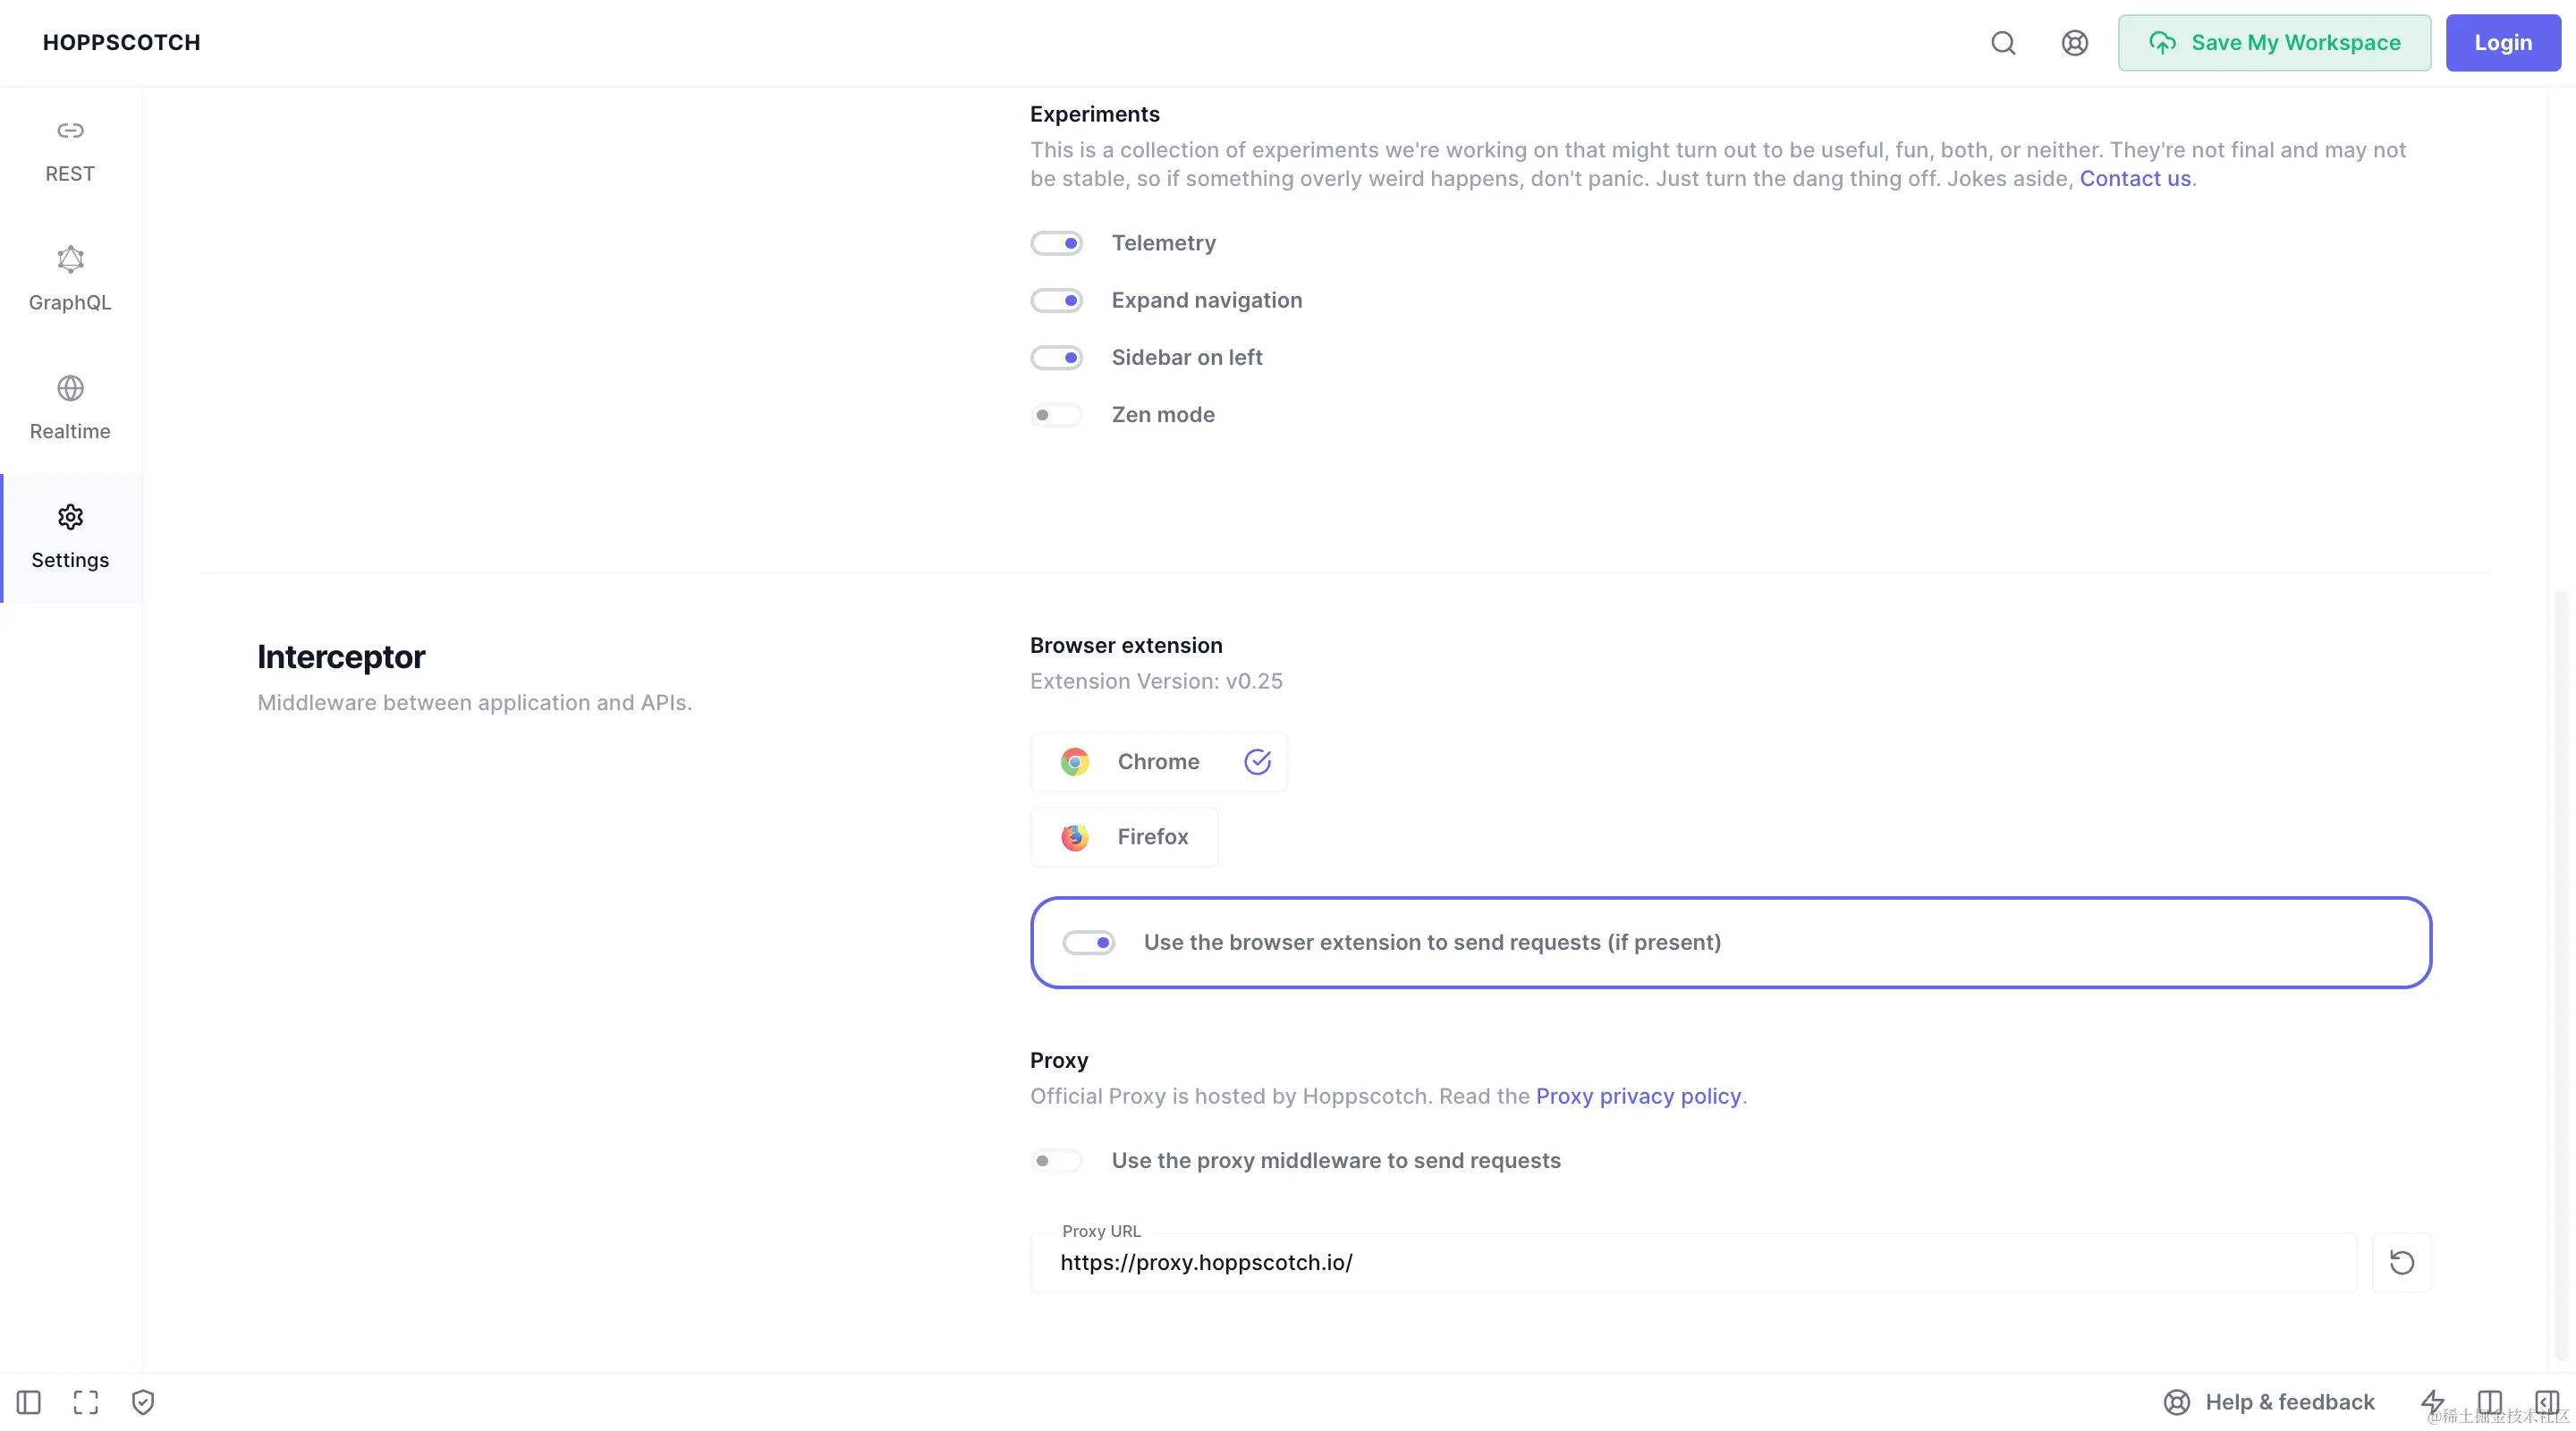Enable the Zen mode toggle

point(1057,415)
